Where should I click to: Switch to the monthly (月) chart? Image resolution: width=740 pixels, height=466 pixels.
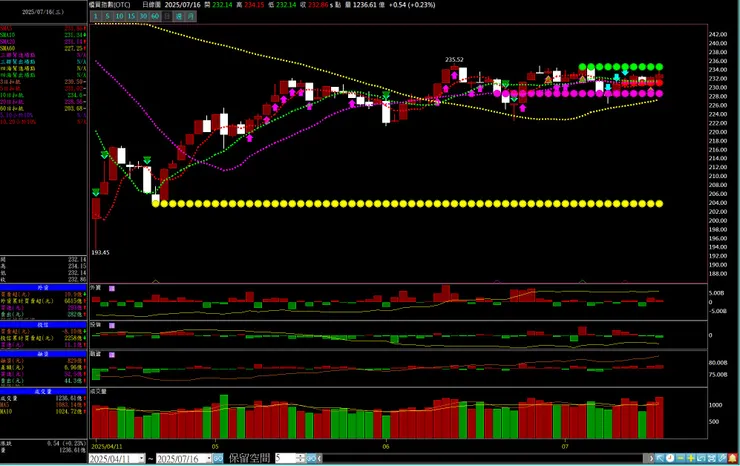[x=191, y=16]
